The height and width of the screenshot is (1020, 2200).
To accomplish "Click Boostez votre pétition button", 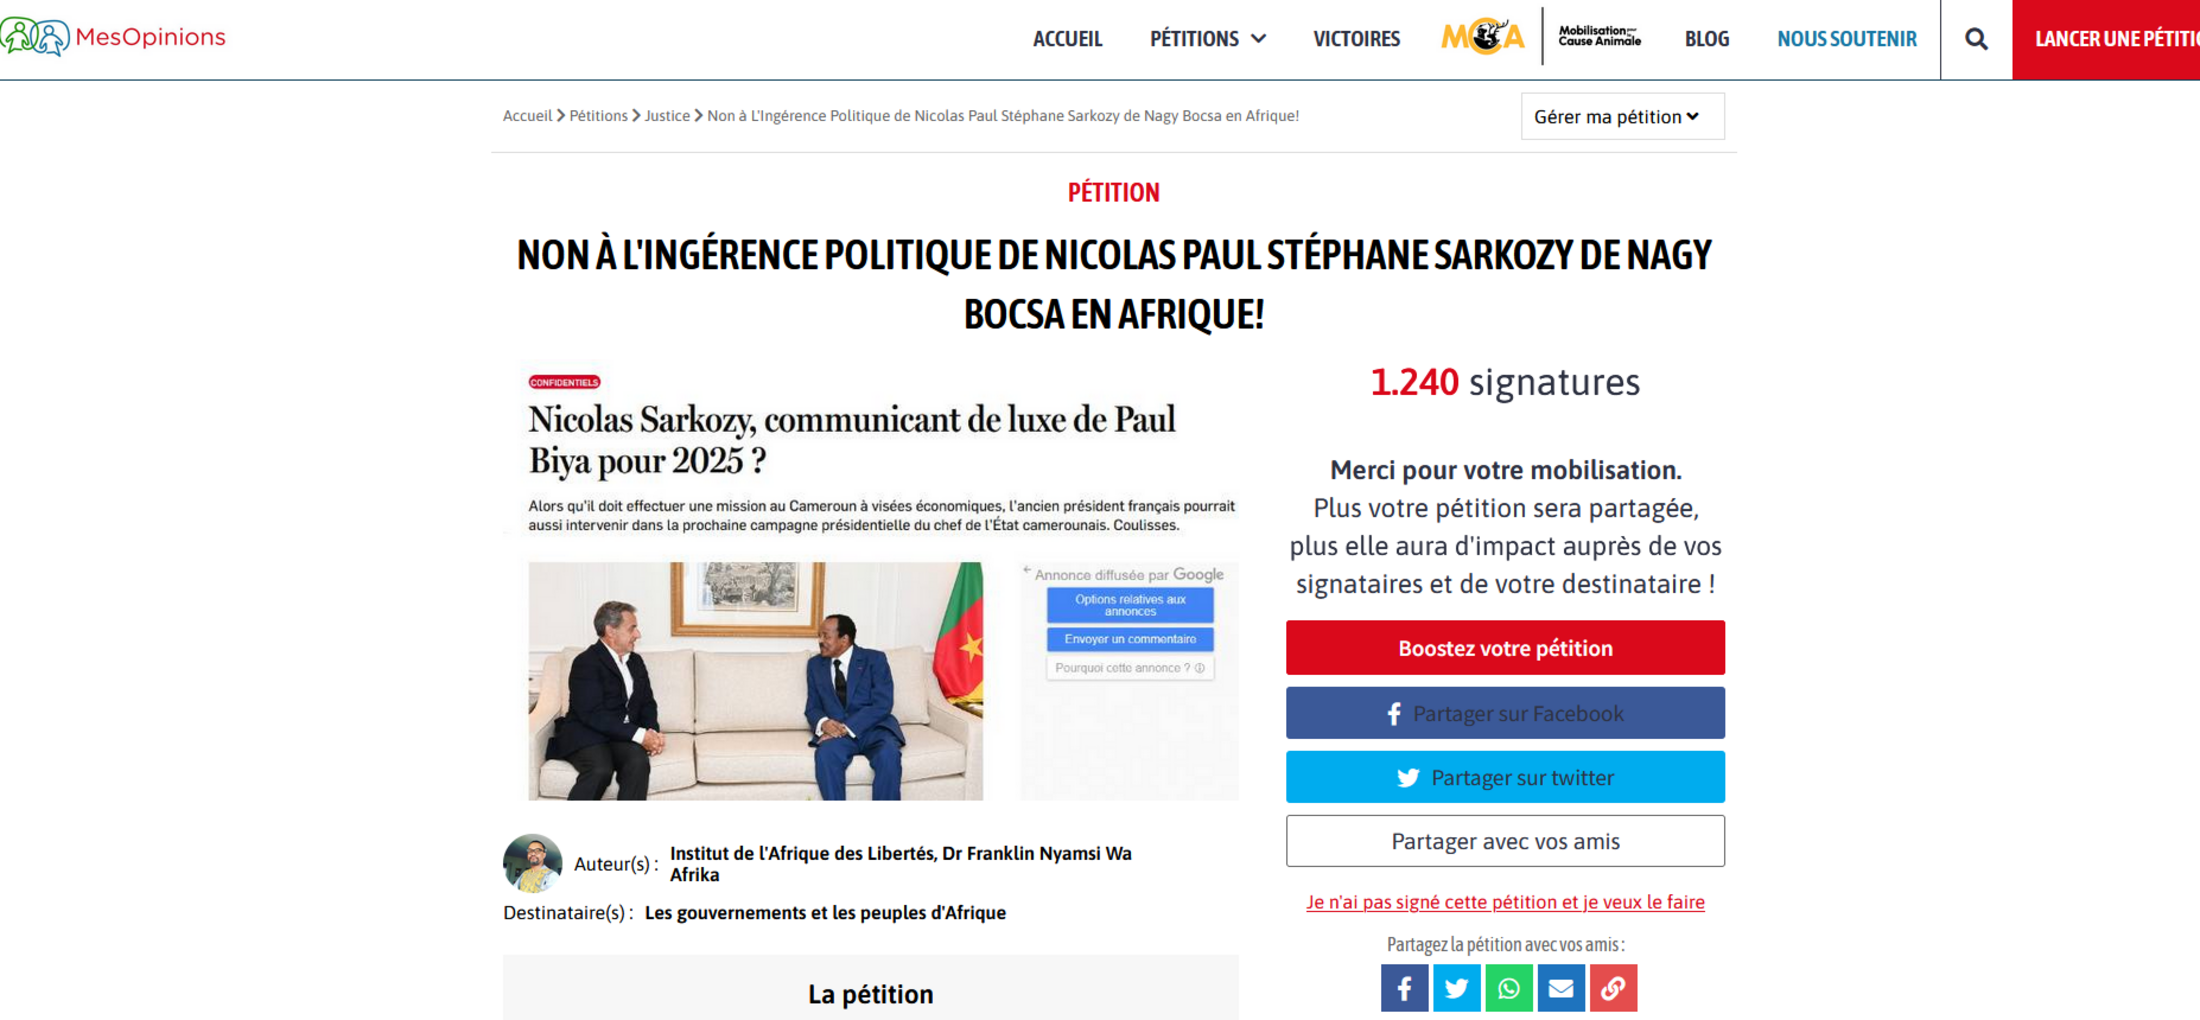I will click(1505, 647).
